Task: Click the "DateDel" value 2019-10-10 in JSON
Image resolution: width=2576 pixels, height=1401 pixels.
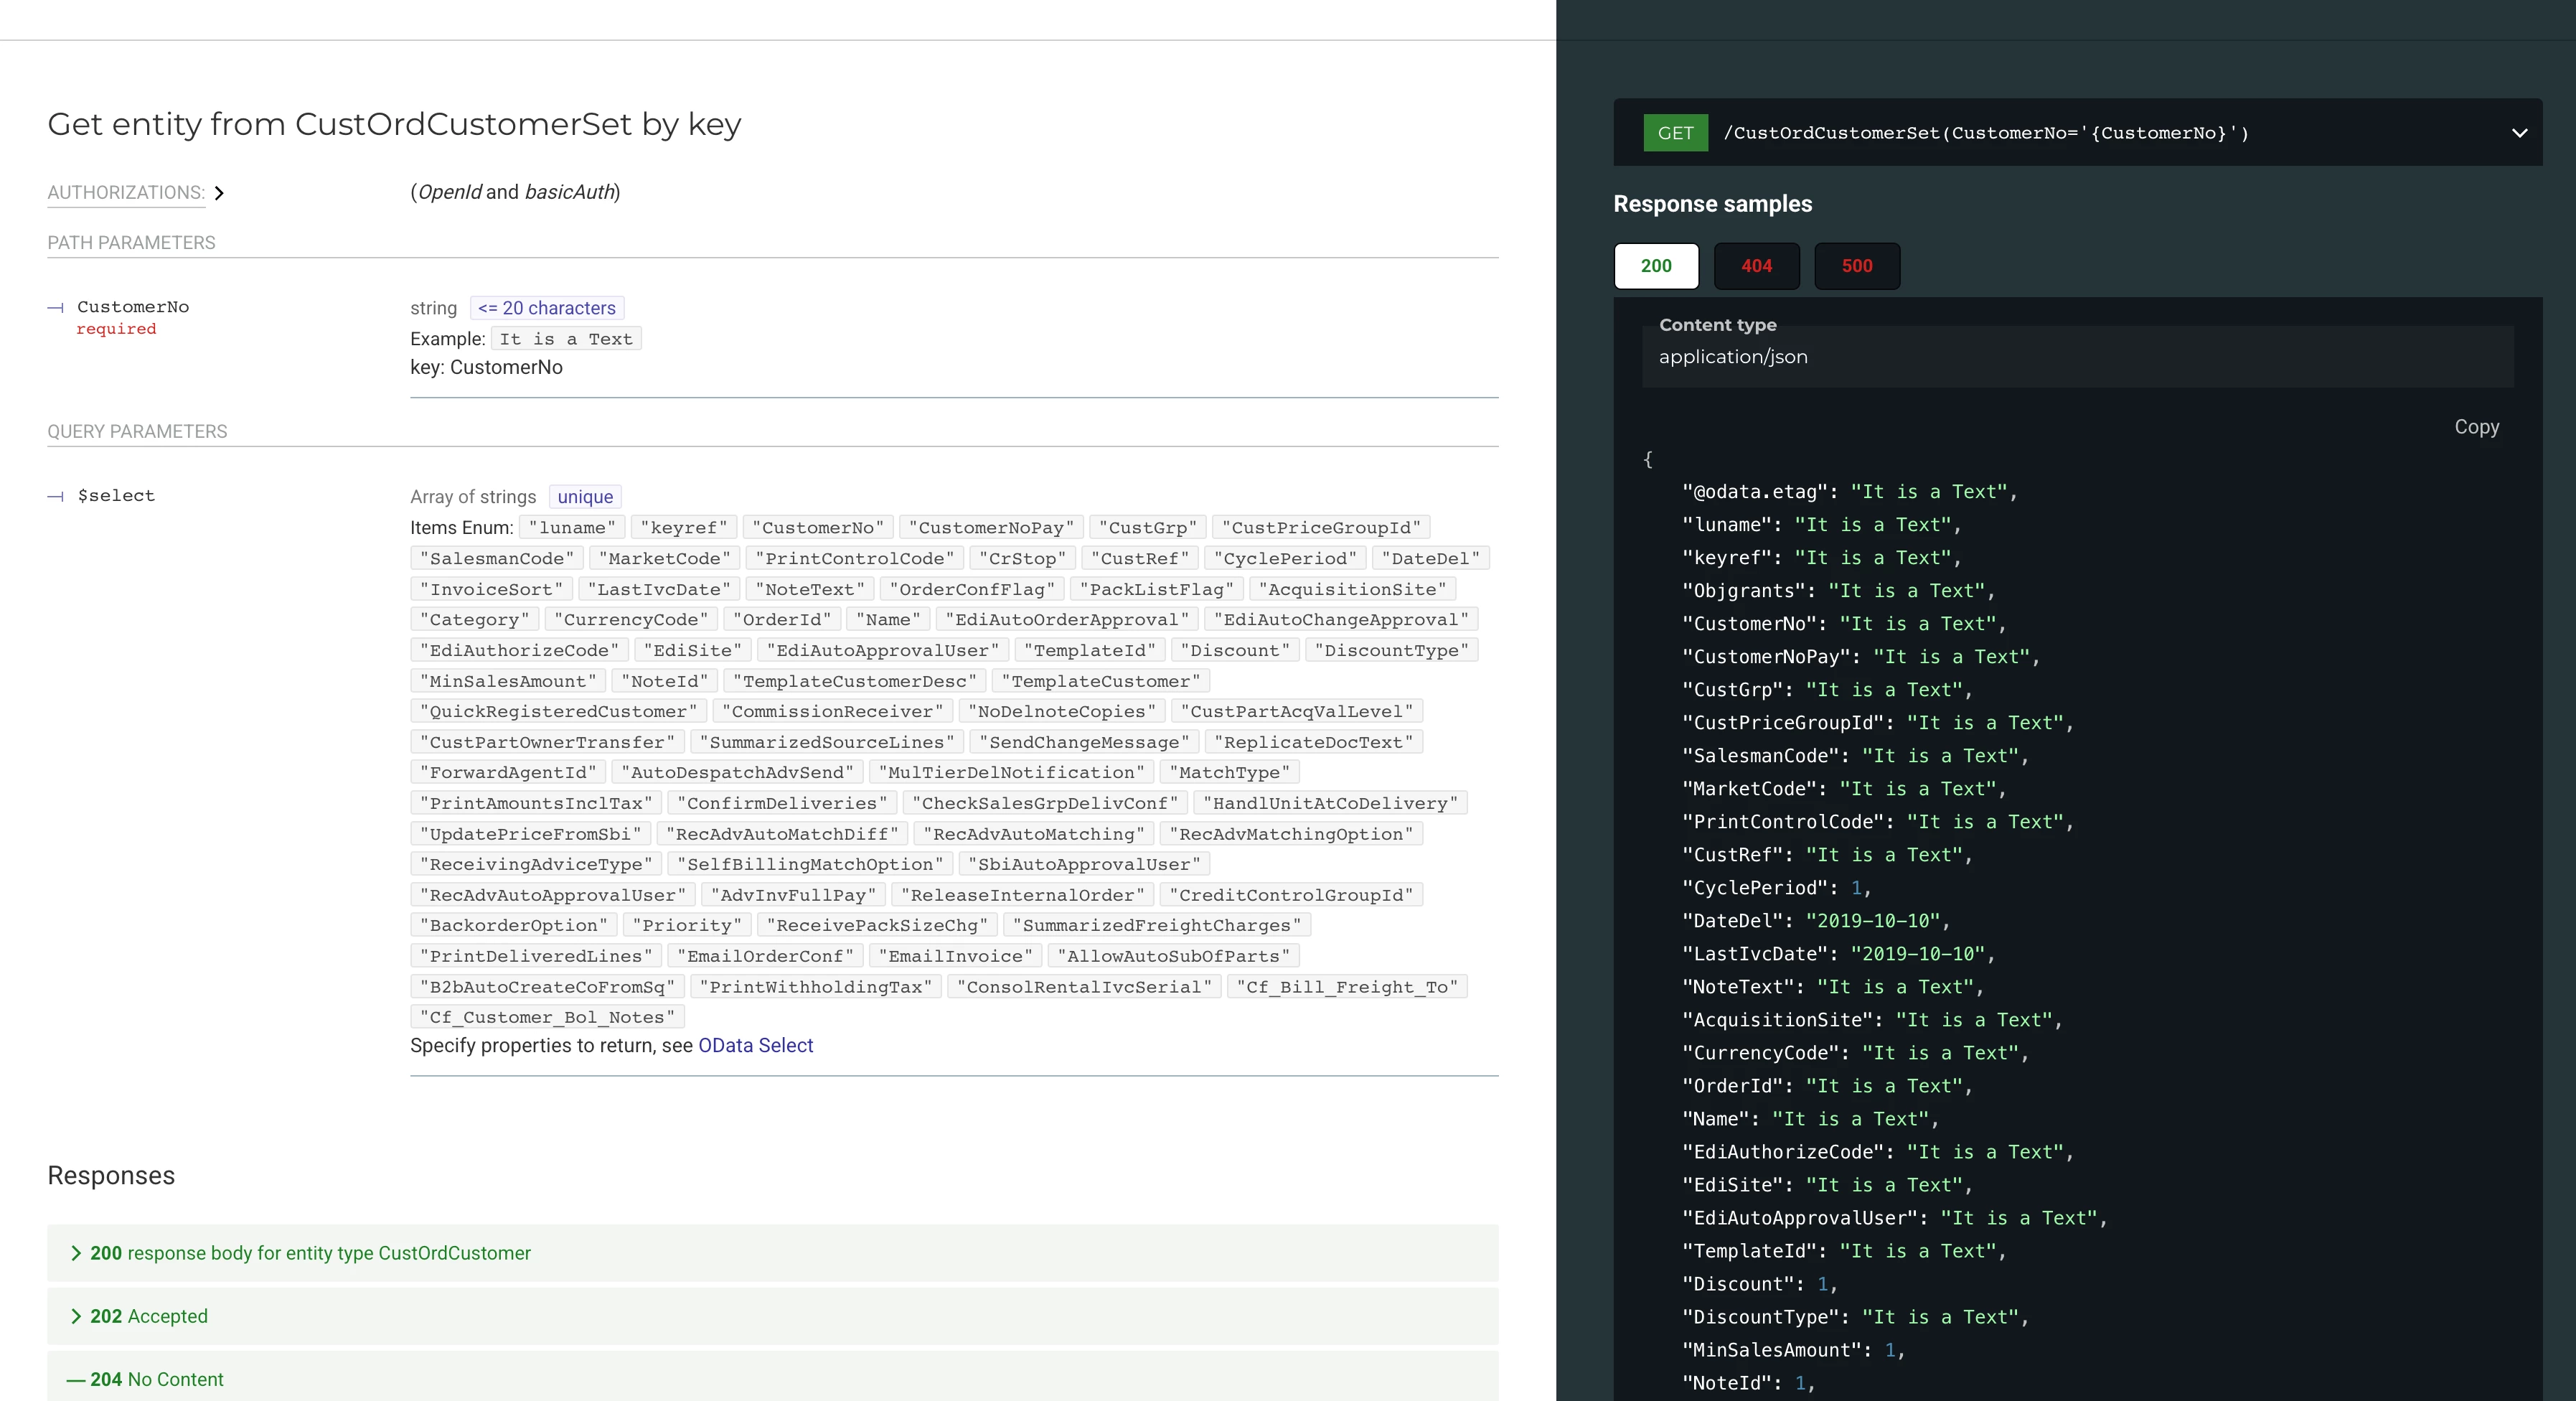Action: click(x=1872, y=921)
